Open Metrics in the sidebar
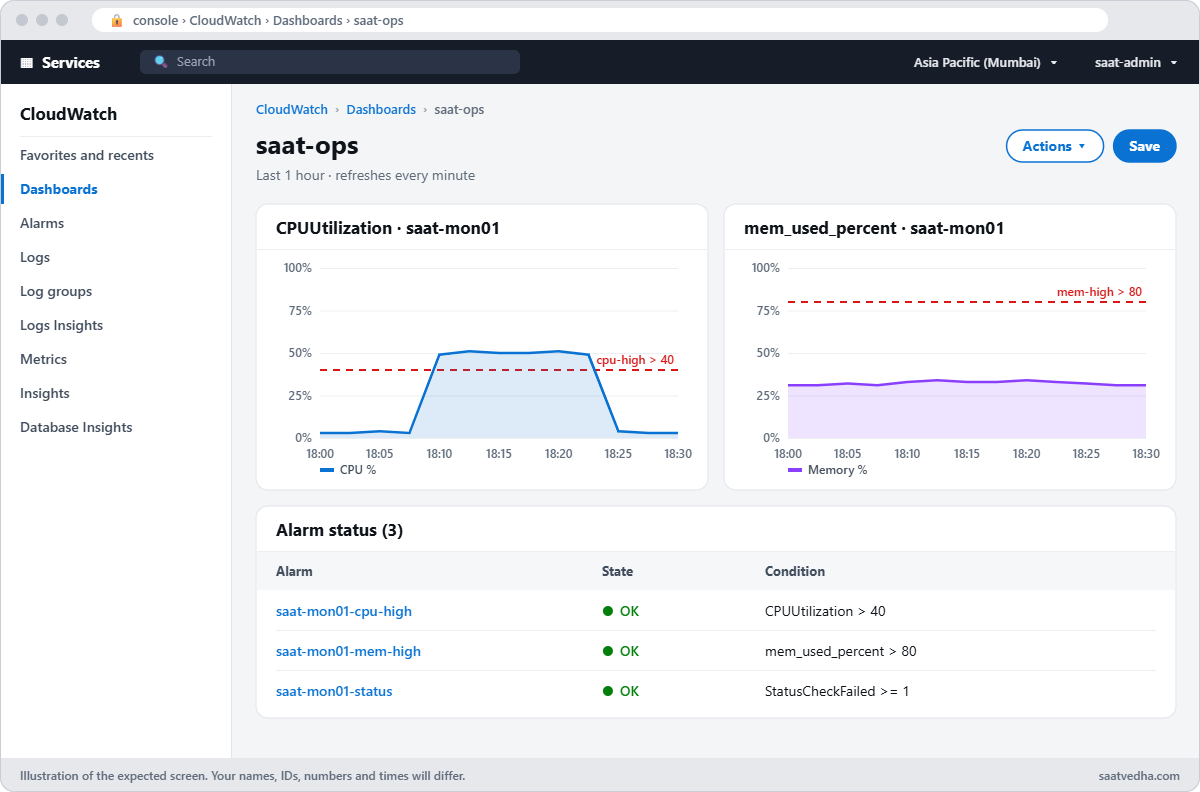 tap(44, 359)
